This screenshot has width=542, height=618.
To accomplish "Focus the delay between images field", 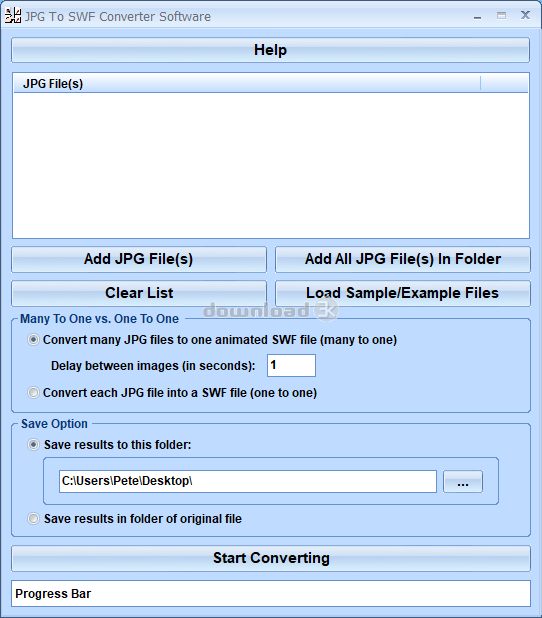I will (291, 365).
